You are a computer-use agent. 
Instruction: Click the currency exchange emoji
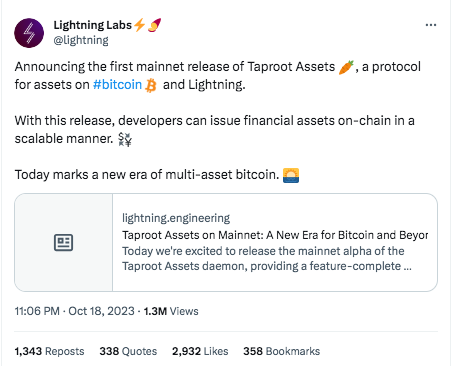125,139
